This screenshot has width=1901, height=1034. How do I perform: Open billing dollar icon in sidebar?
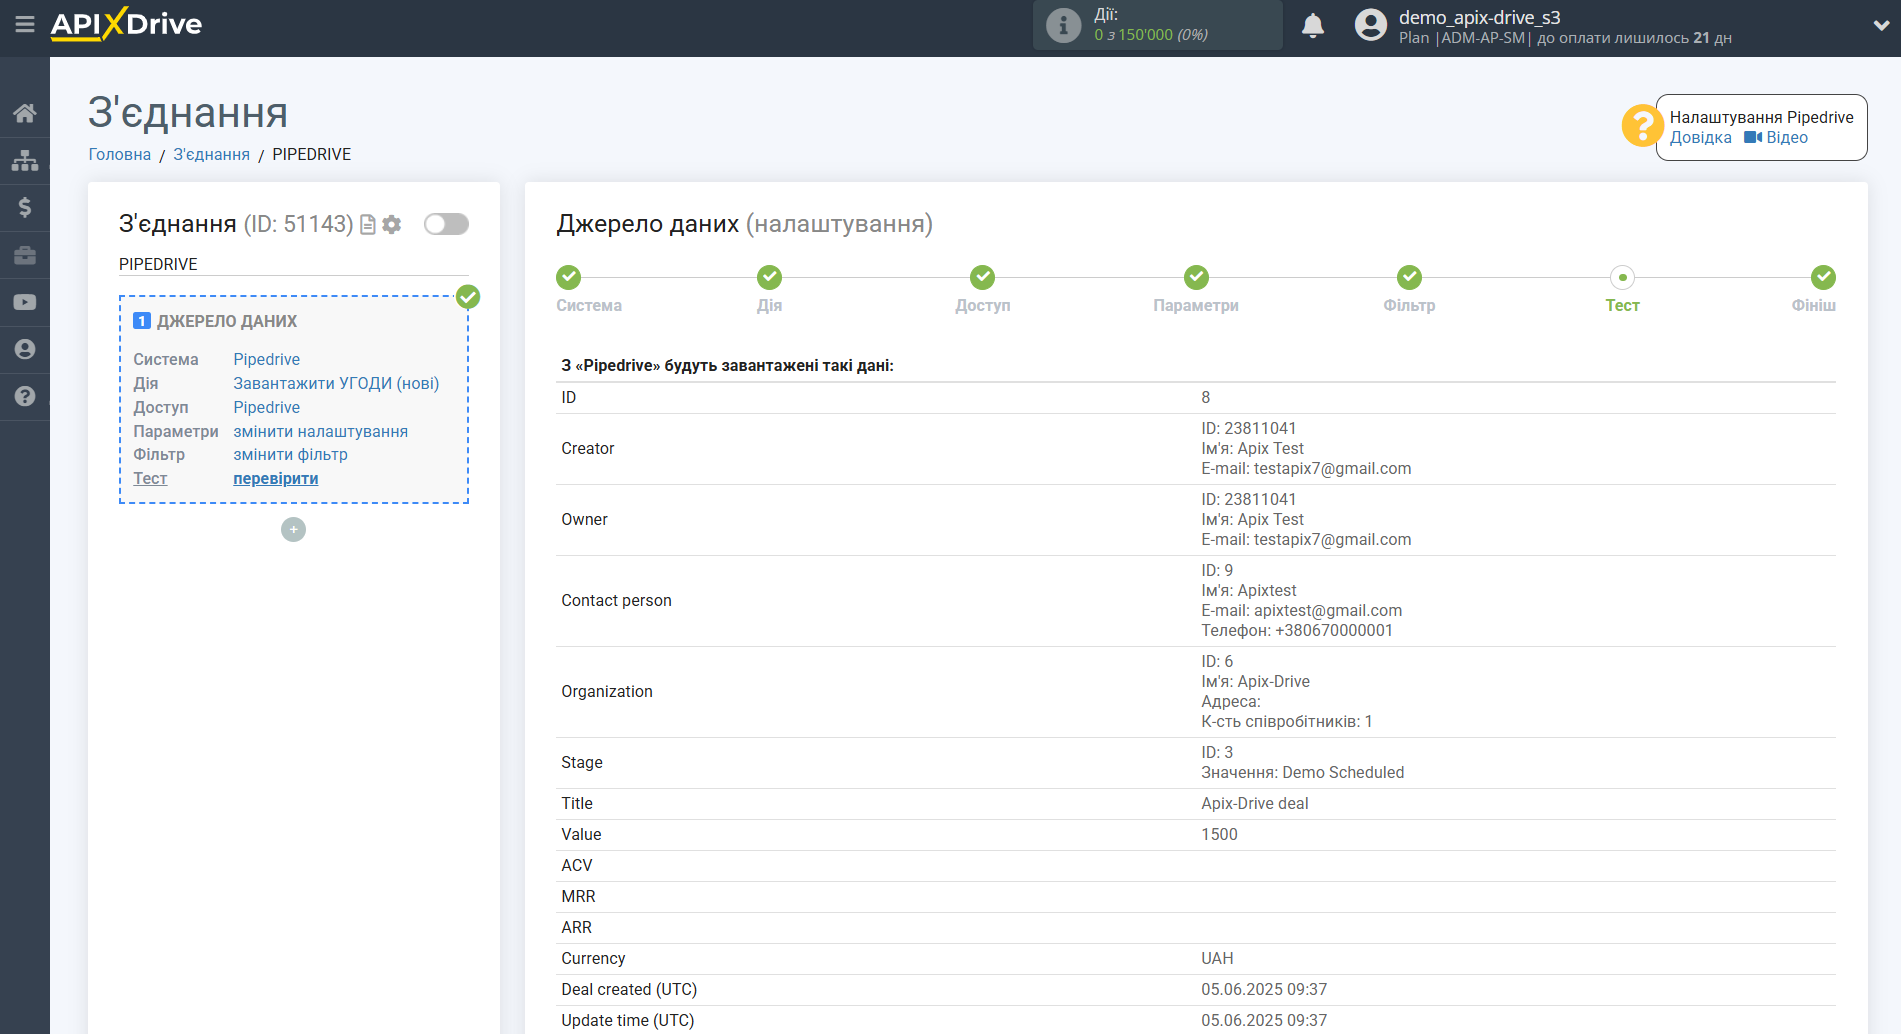point(25,207)
